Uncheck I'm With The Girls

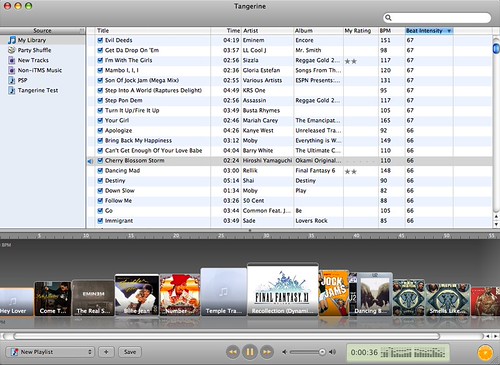tap(100, 60)
